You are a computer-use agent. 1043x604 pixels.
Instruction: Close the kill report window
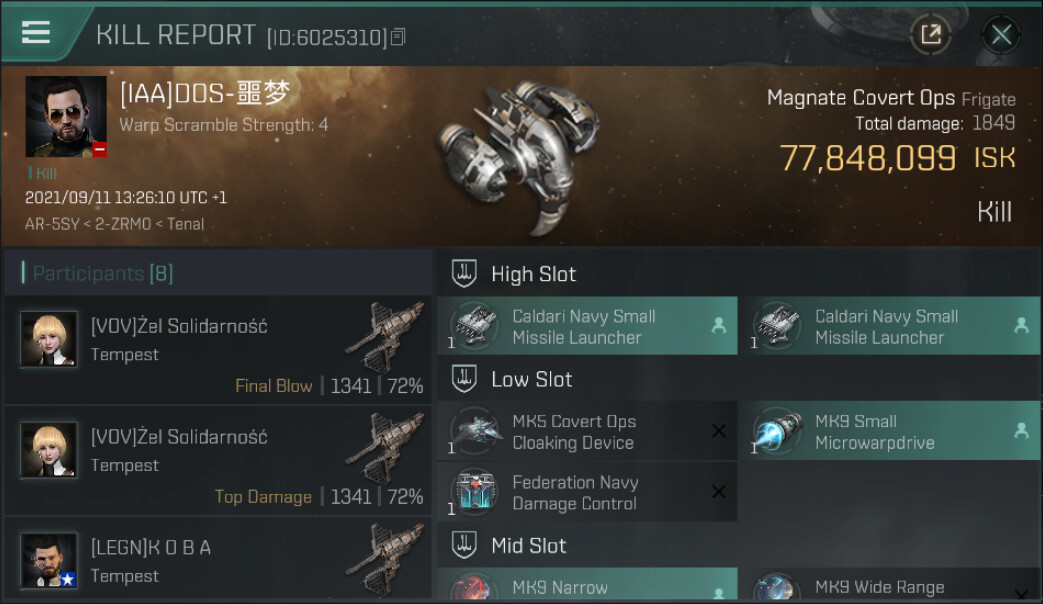[1000, 35]
